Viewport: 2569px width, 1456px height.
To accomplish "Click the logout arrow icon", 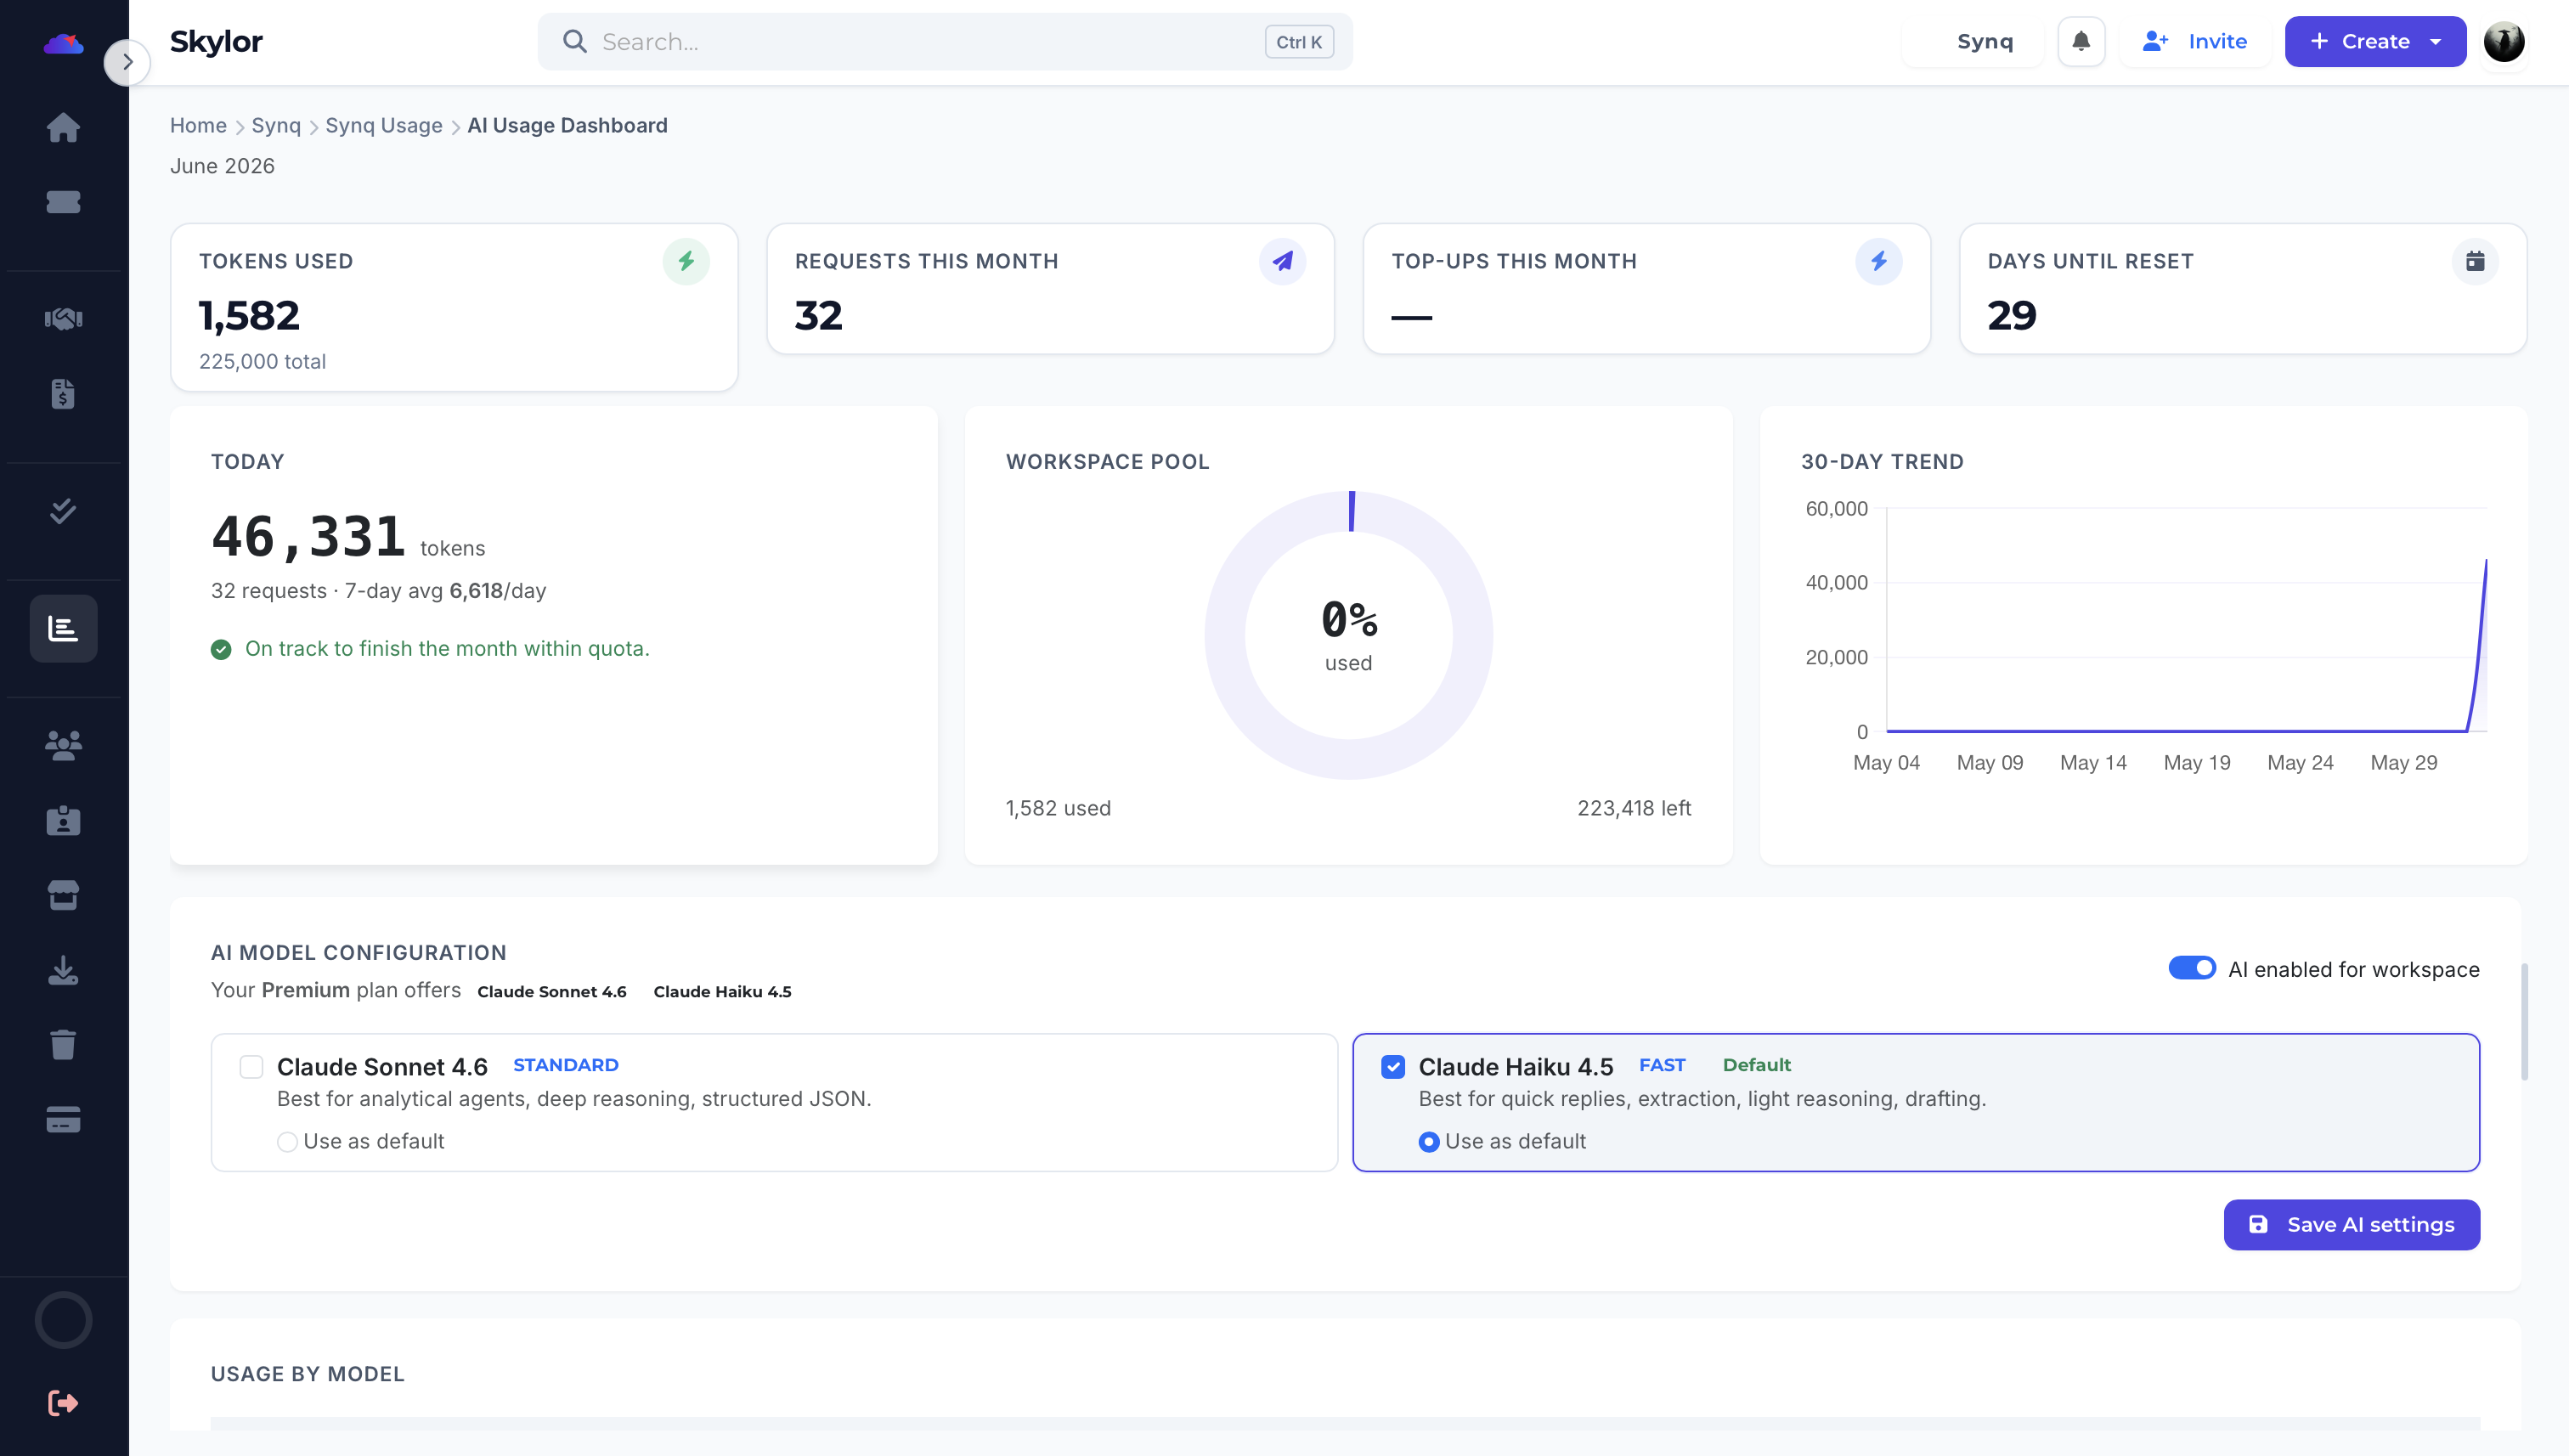I will (63, 1403).
